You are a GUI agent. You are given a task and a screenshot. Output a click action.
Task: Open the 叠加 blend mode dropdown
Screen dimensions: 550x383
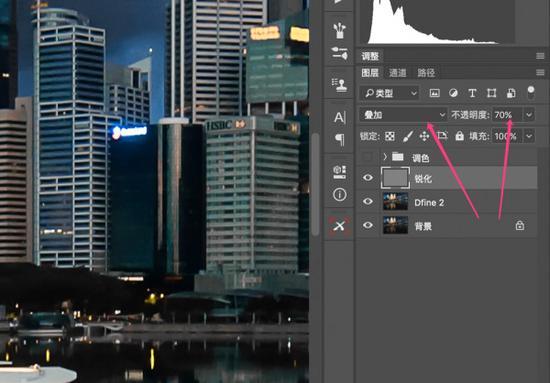coord(403,115)
